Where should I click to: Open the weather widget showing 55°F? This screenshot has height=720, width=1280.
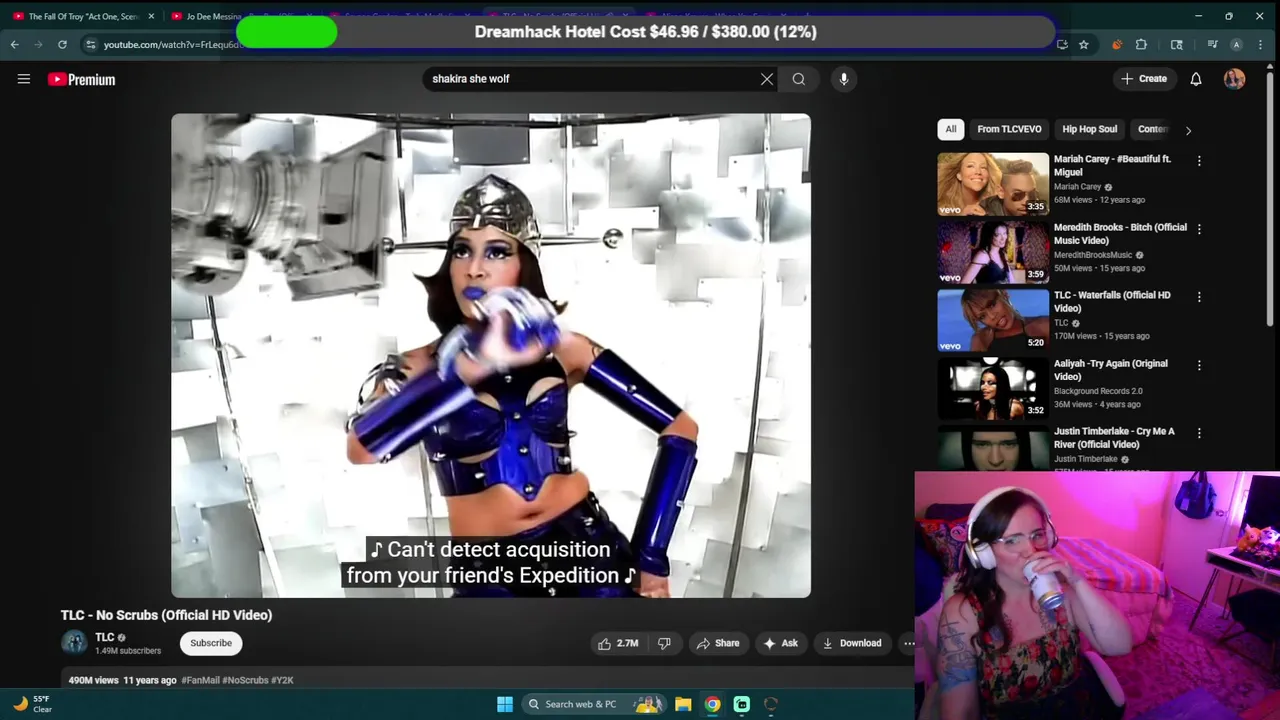[33, 704]
